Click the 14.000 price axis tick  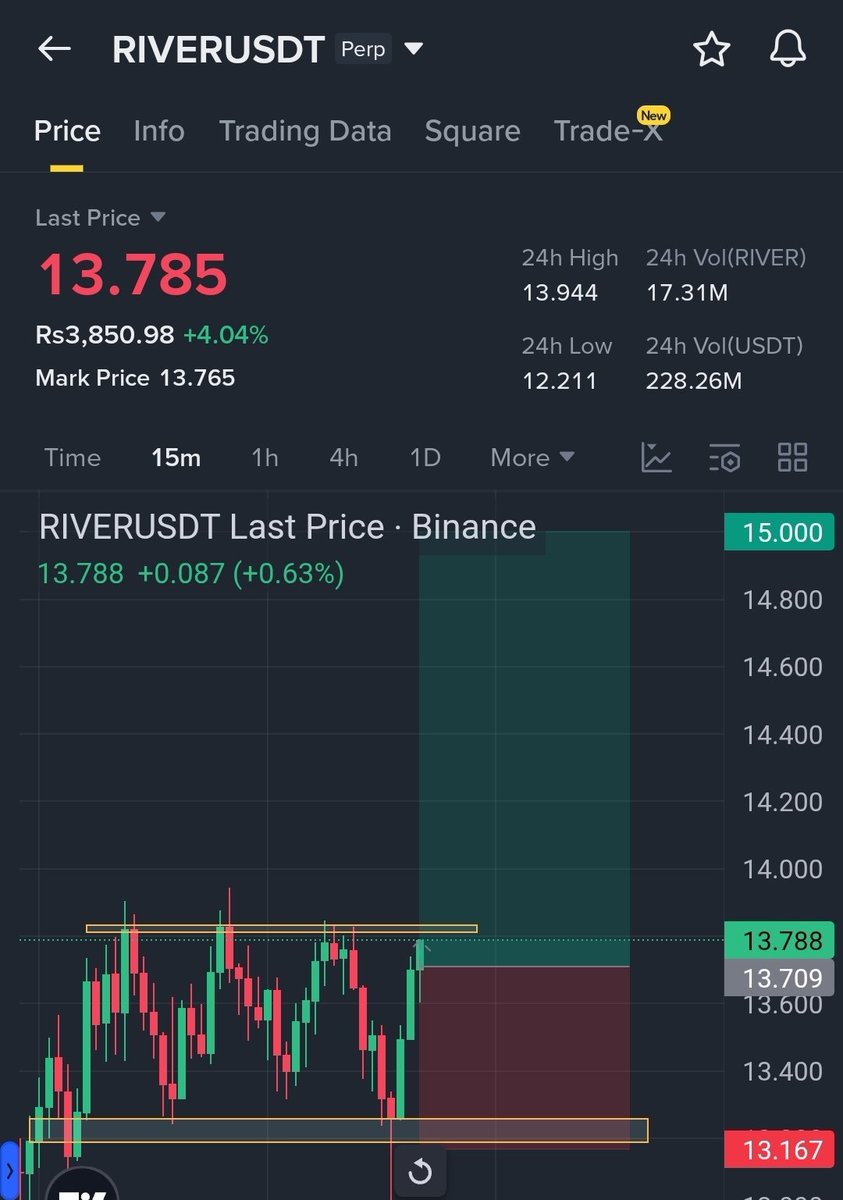click(x=782, y=870)
